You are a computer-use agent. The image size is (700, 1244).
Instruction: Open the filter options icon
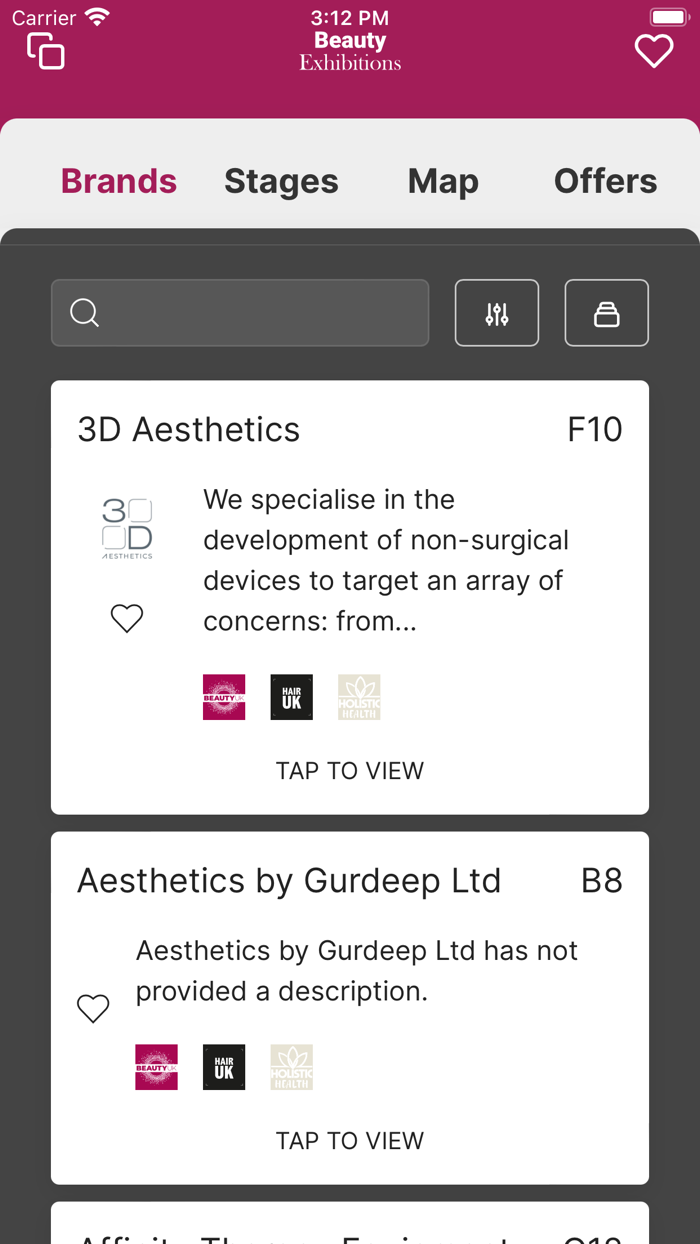pyautogui.click(x=497, y=313)
